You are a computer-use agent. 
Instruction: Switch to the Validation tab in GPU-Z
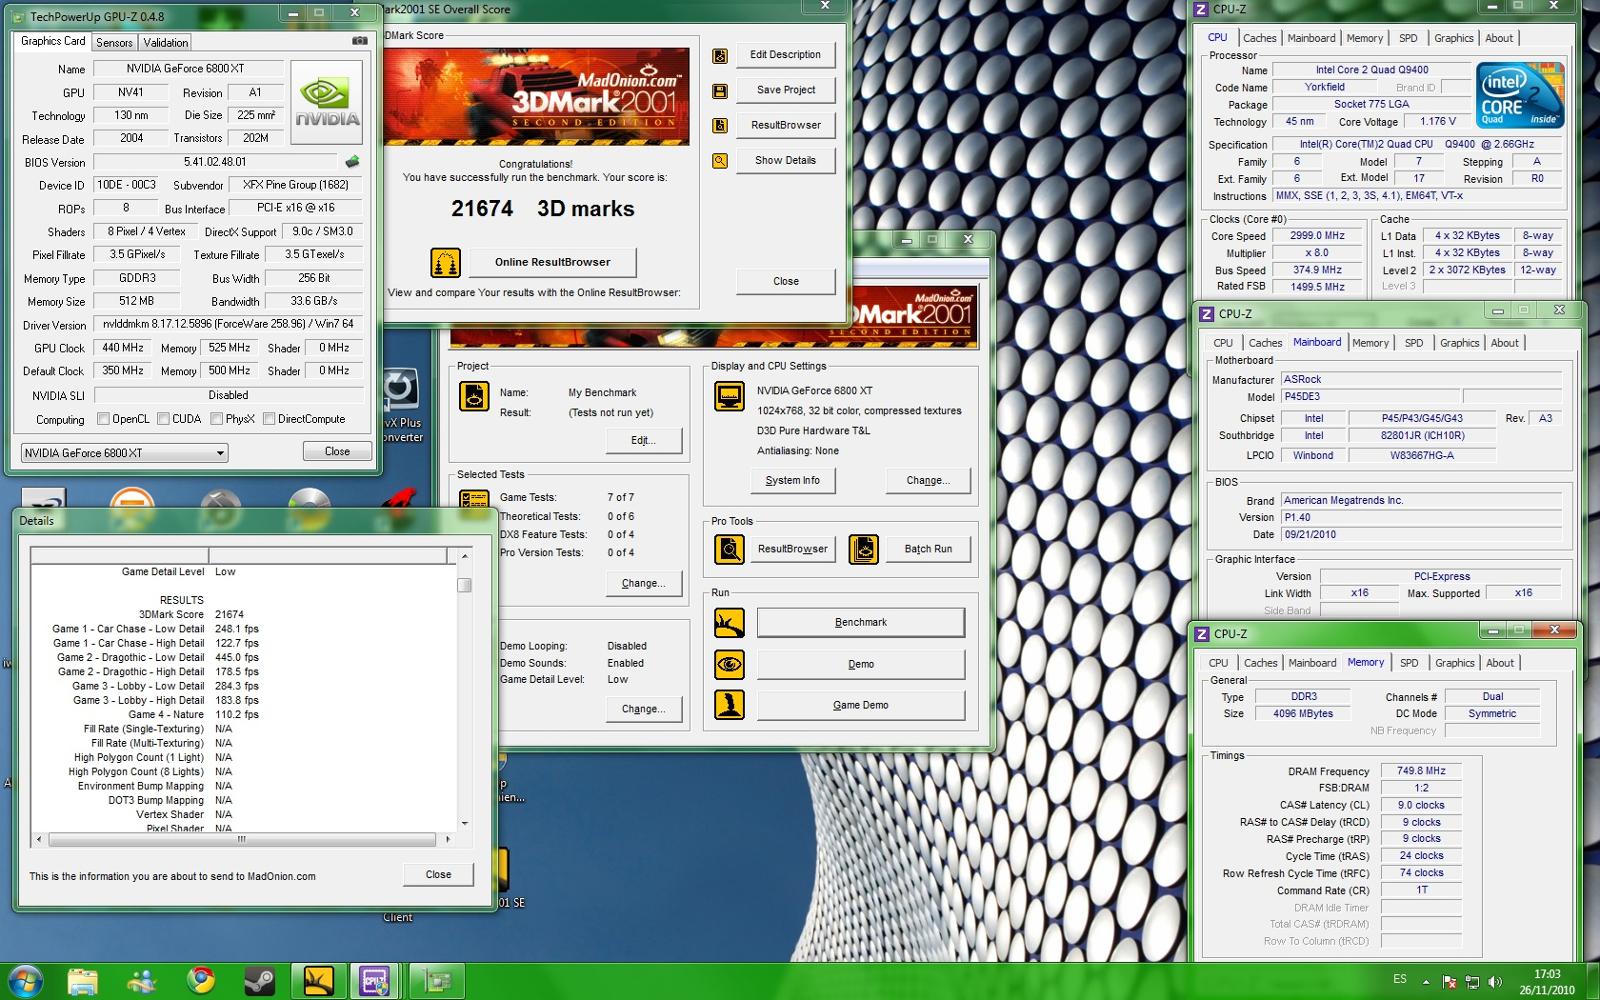coord(165,42)
